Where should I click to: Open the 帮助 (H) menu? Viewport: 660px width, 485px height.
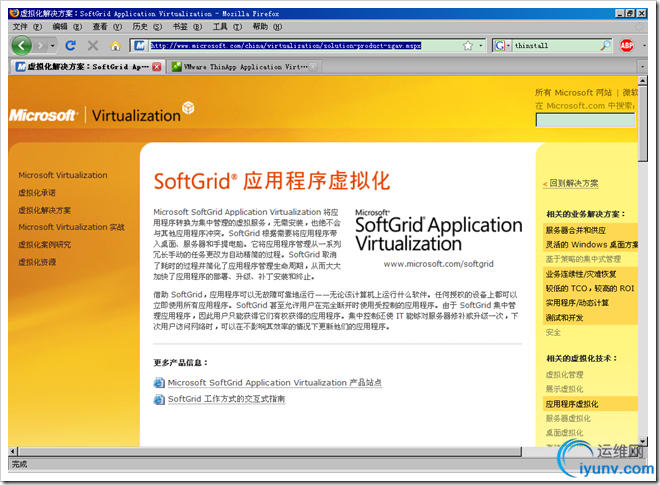(x=267, y=27)
